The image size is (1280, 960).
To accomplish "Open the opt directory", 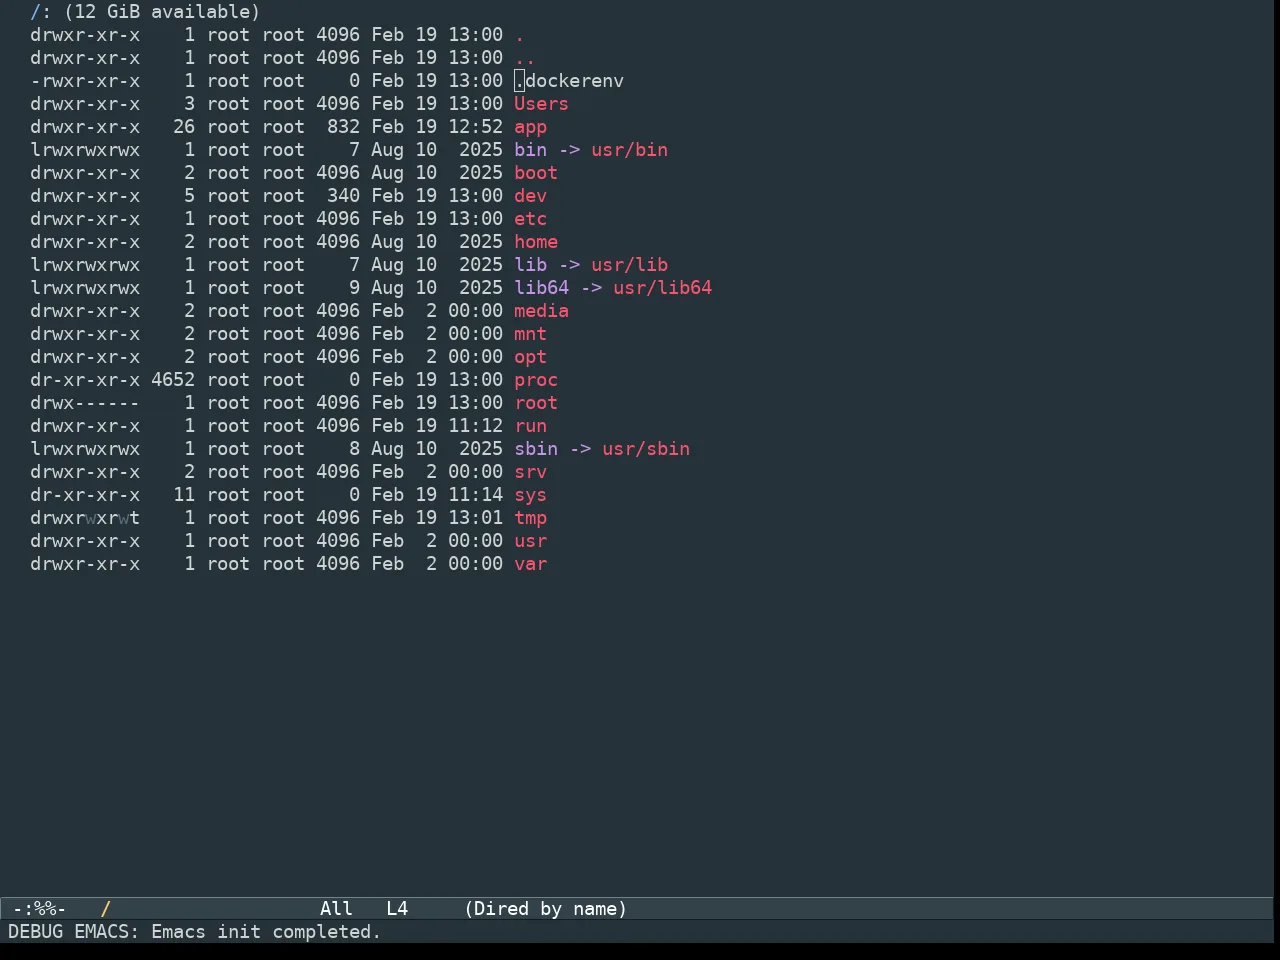I will click(x=530, y=357).
